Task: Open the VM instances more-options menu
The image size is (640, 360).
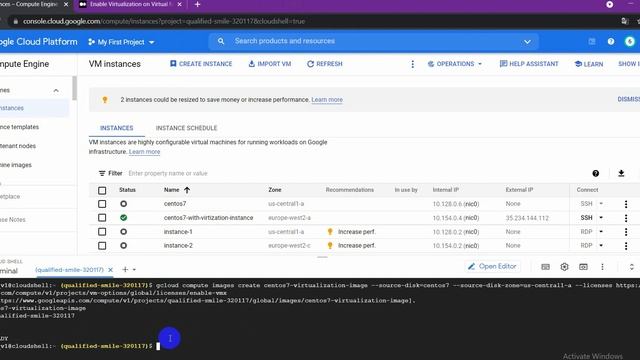Action: (412, 64)
